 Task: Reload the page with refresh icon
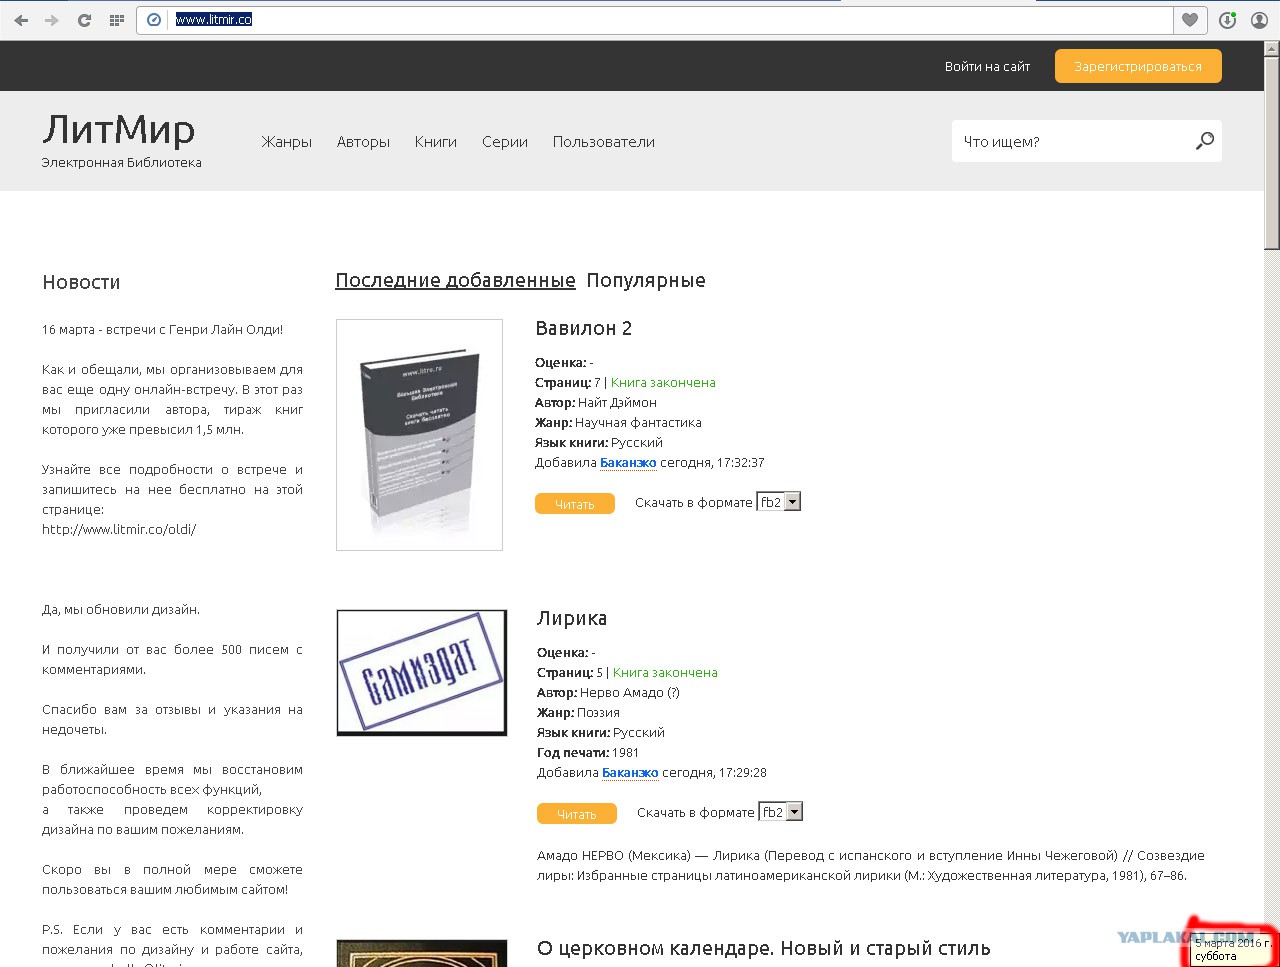pos(84,20)
